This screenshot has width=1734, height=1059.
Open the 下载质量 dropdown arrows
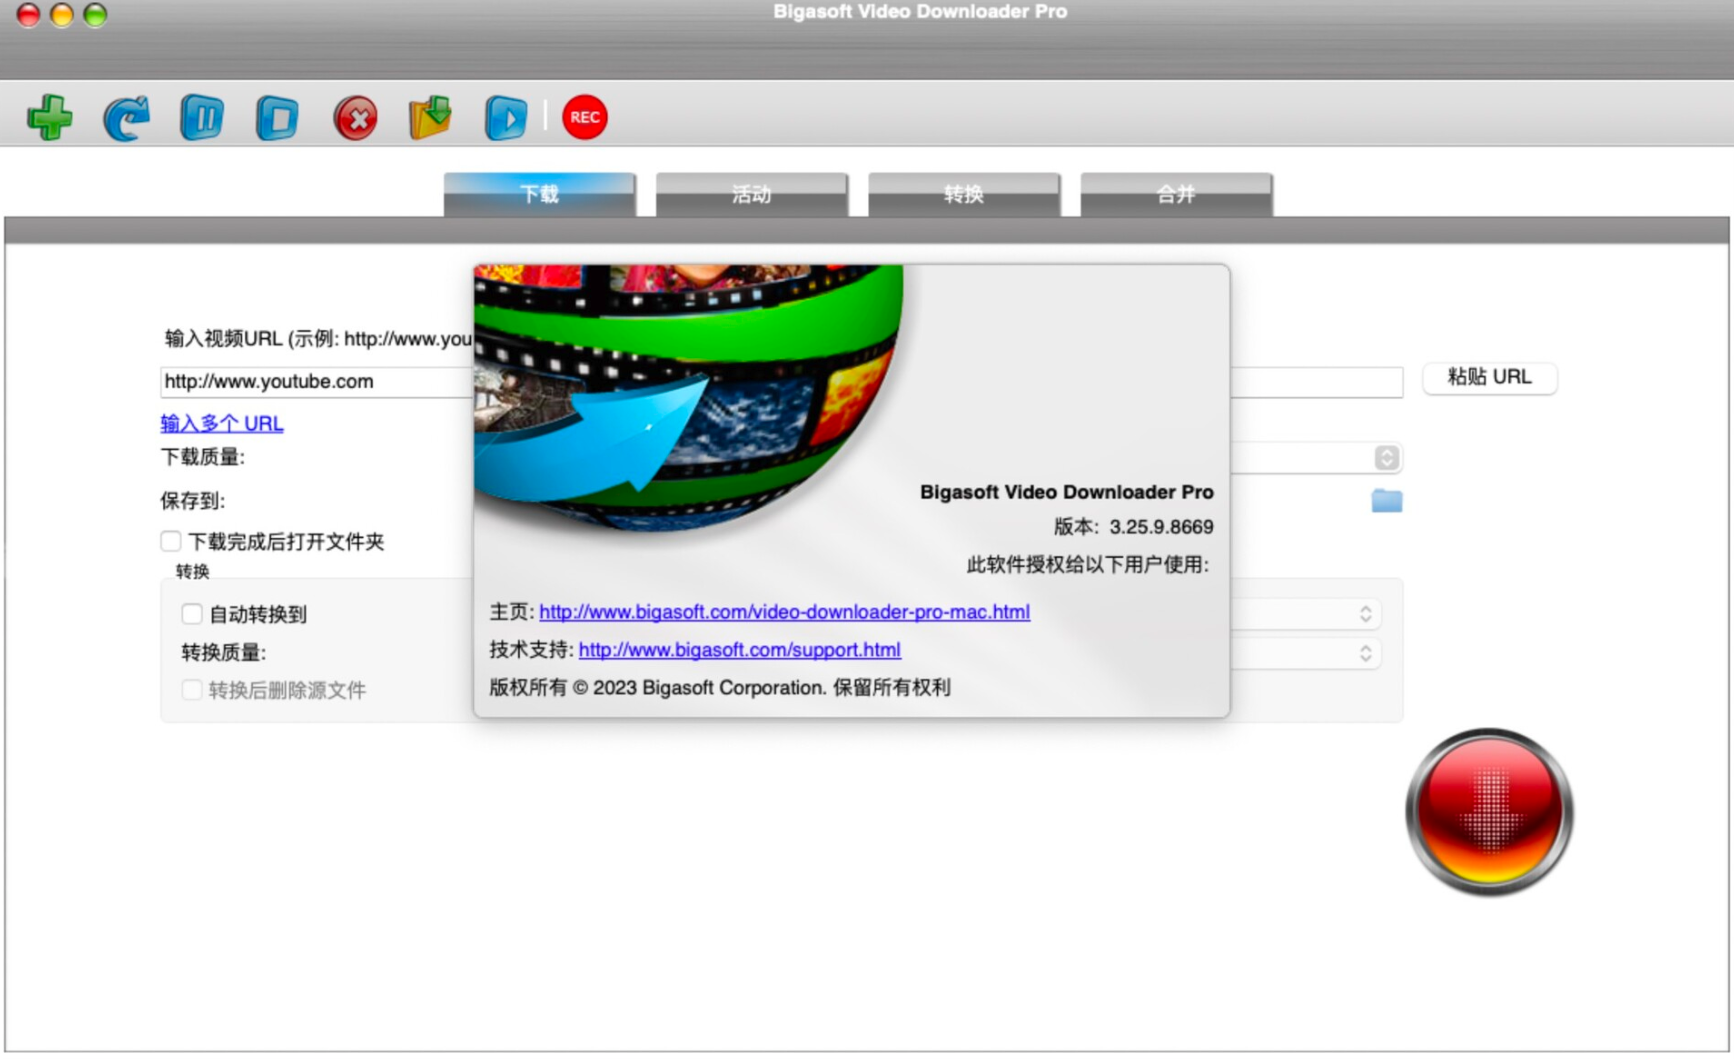point(1386,458)
